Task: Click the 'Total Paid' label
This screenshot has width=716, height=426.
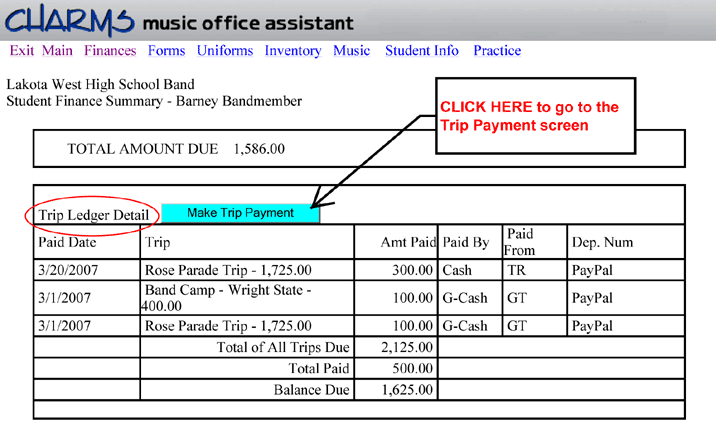Action: click(x=319, y=368)
